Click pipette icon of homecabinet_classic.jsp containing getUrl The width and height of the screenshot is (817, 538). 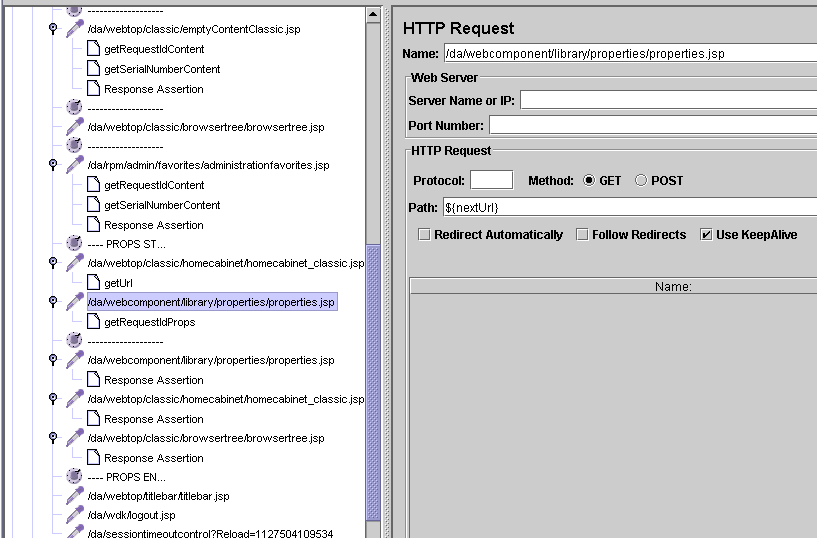75,262
